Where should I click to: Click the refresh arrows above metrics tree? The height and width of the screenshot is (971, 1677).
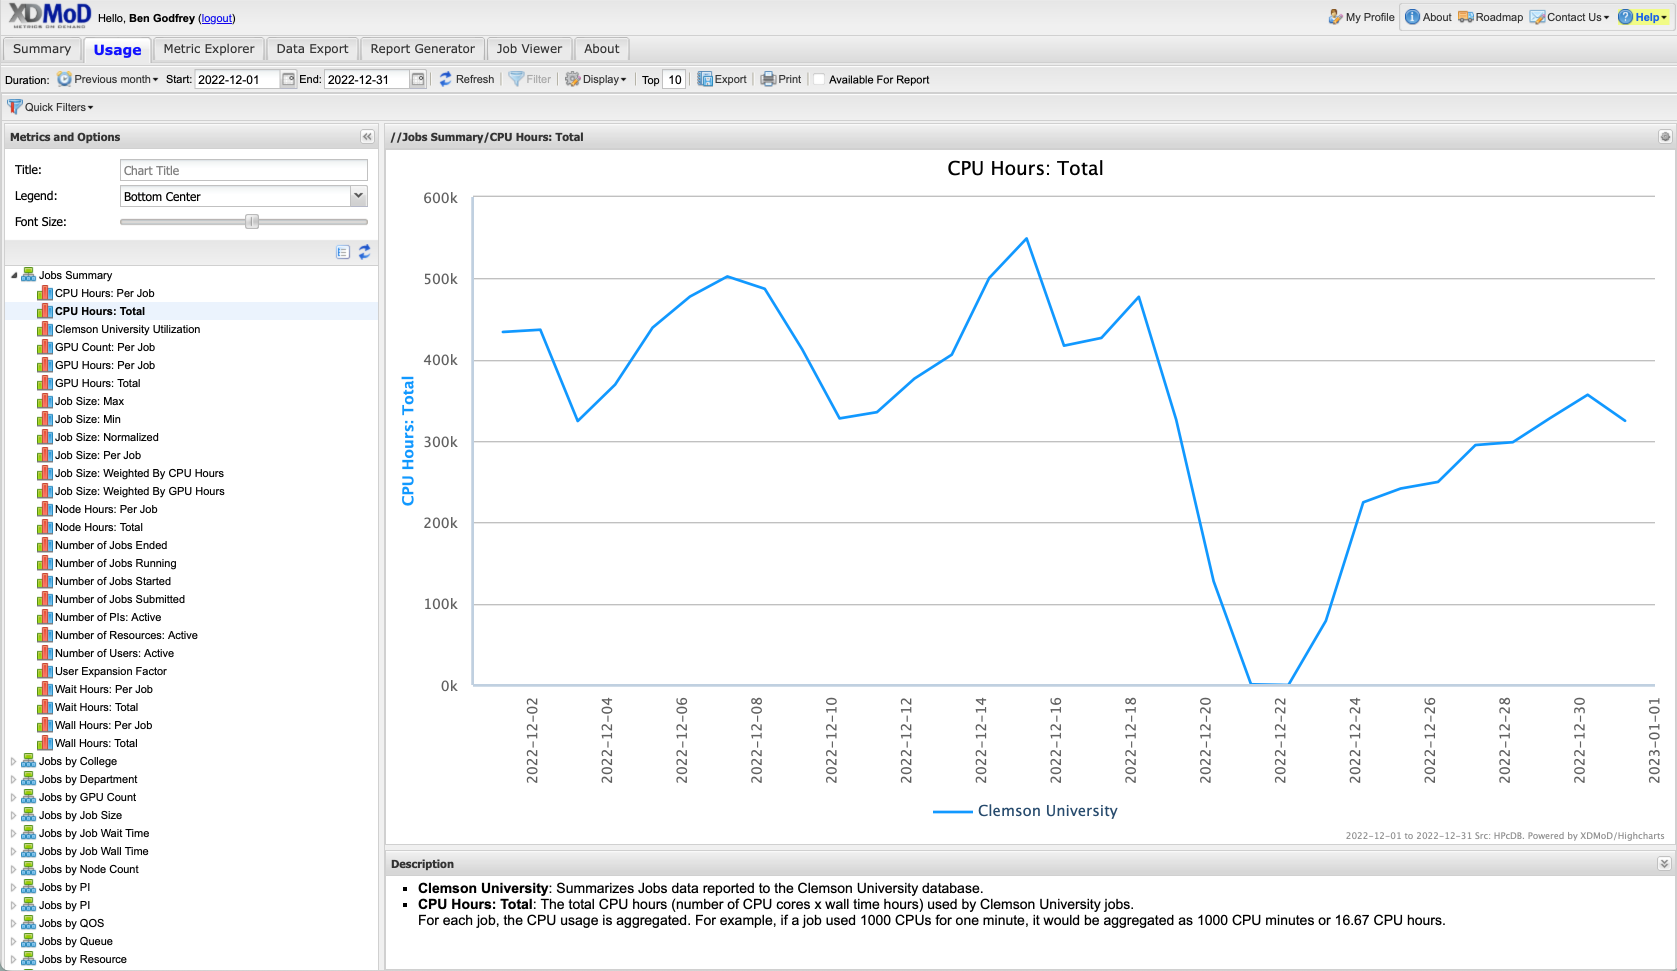point(364,252)
